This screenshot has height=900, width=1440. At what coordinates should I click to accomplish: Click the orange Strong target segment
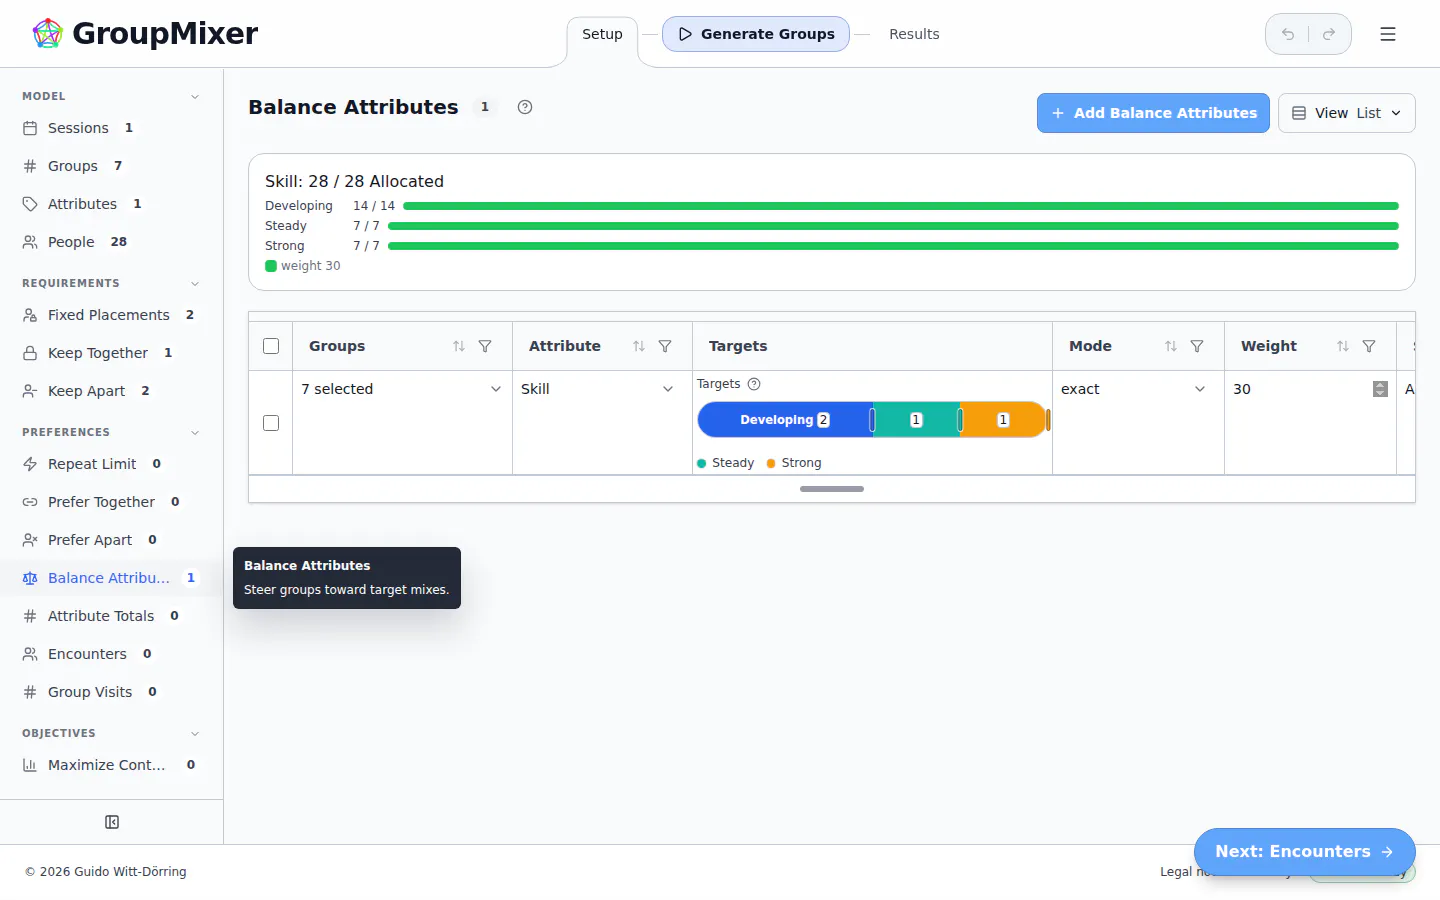pos(1003,420)
